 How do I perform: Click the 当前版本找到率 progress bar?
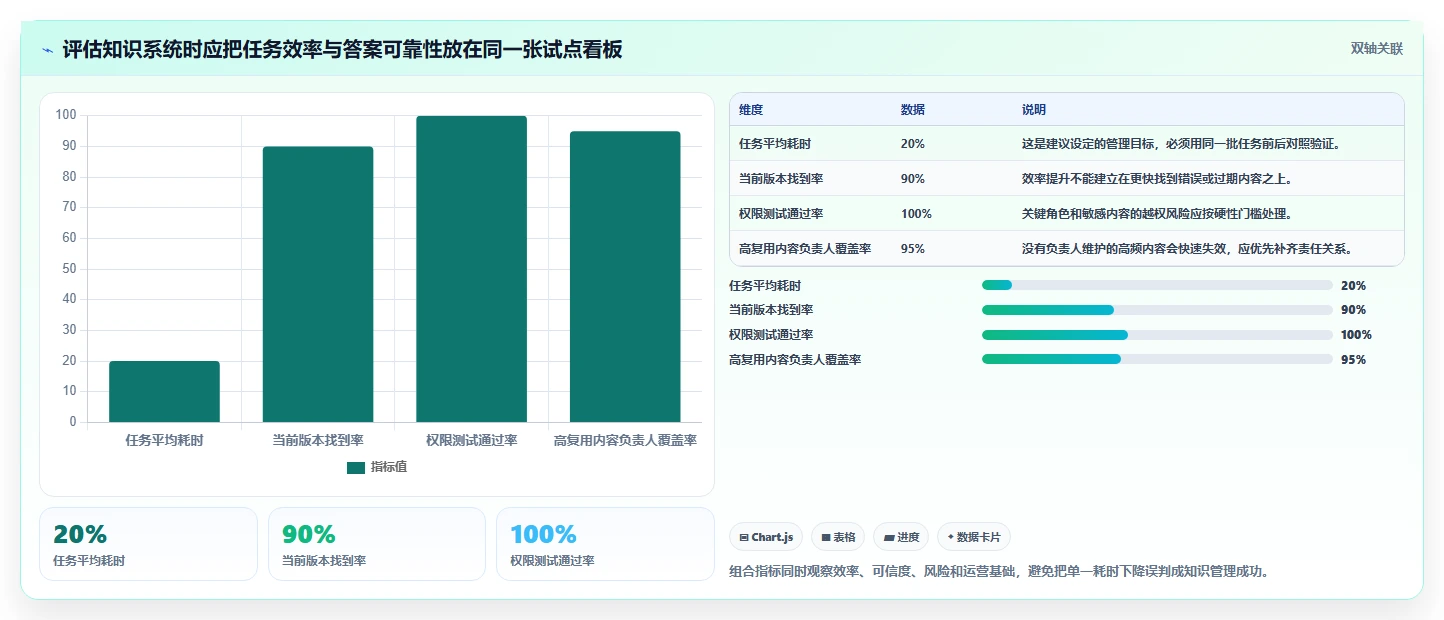[x=1157, y=310]
